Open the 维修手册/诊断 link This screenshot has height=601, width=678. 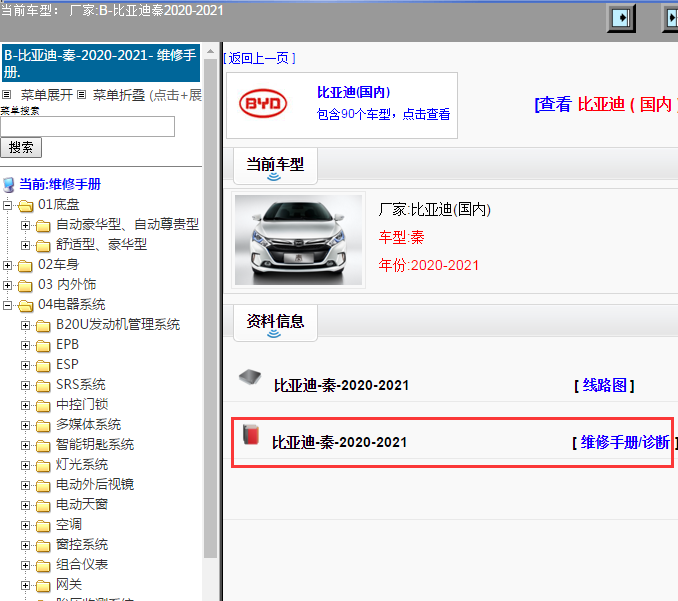pos(625,442)
